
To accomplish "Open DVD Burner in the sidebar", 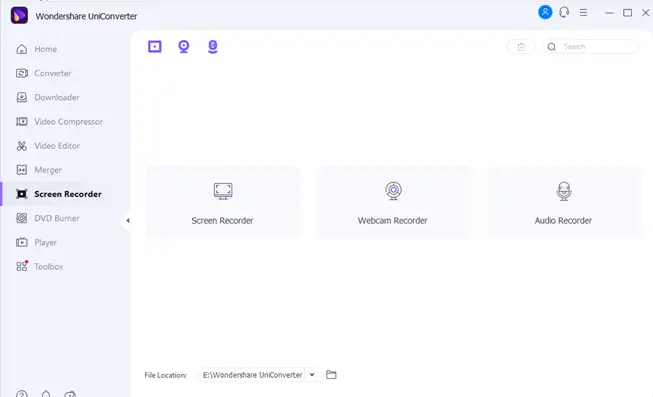I will 65,218.
